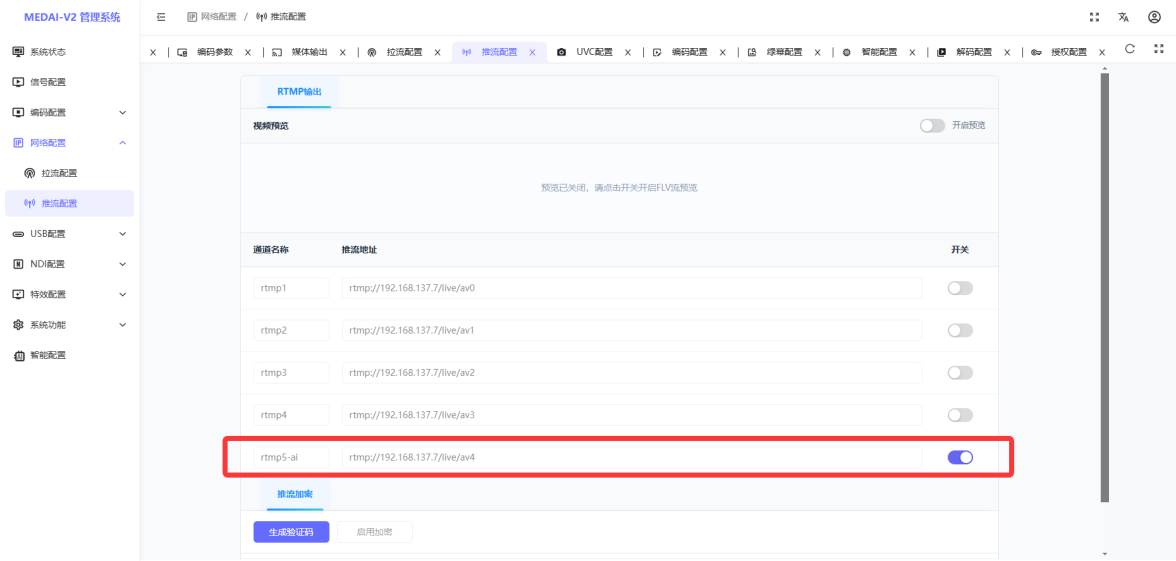1176x561 pixels.
Task: Close the 编码参数 tab
Action: point(248,52)
